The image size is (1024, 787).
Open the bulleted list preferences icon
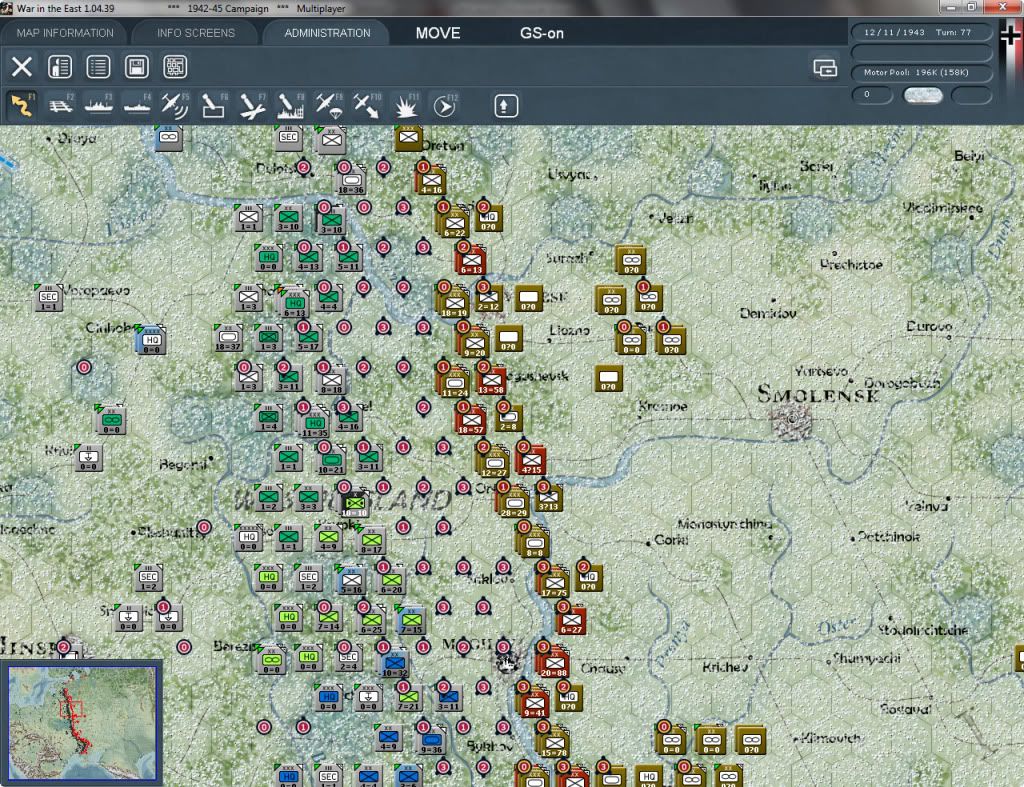tap(99, 67)
